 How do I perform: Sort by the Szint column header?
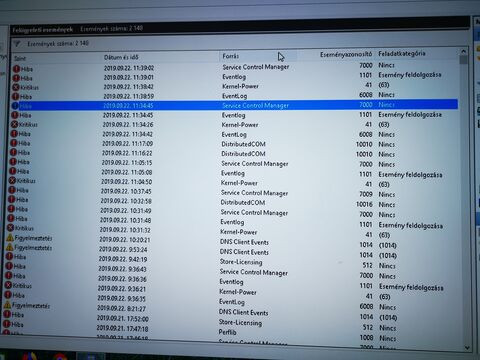(20, 58)
